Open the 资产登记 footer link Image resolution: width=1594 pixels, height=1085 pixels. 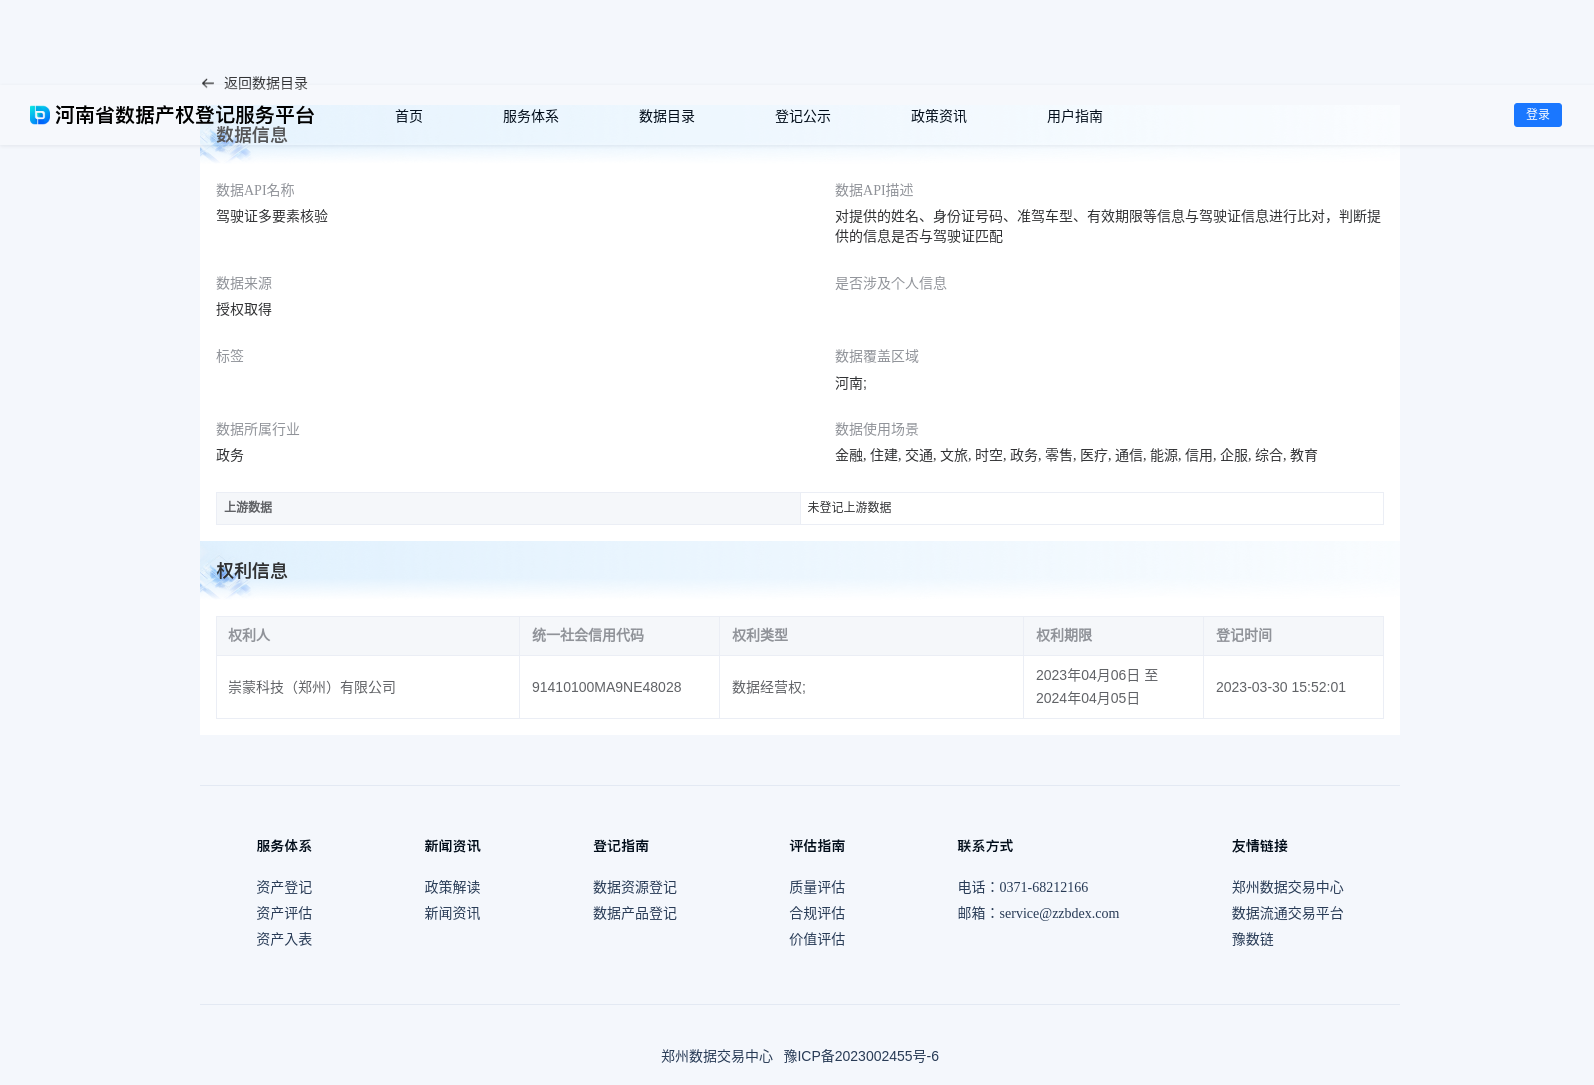pos(284,887)
